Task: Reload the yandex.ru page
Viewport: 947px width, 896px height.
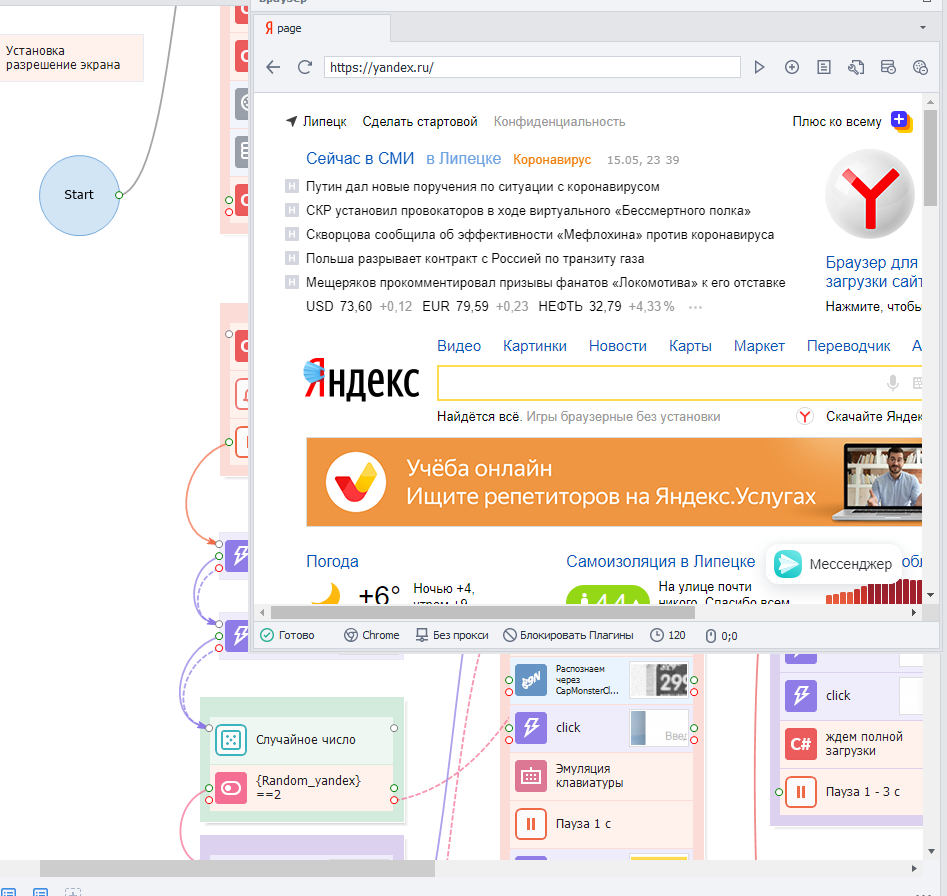Action: pos(305,67)
